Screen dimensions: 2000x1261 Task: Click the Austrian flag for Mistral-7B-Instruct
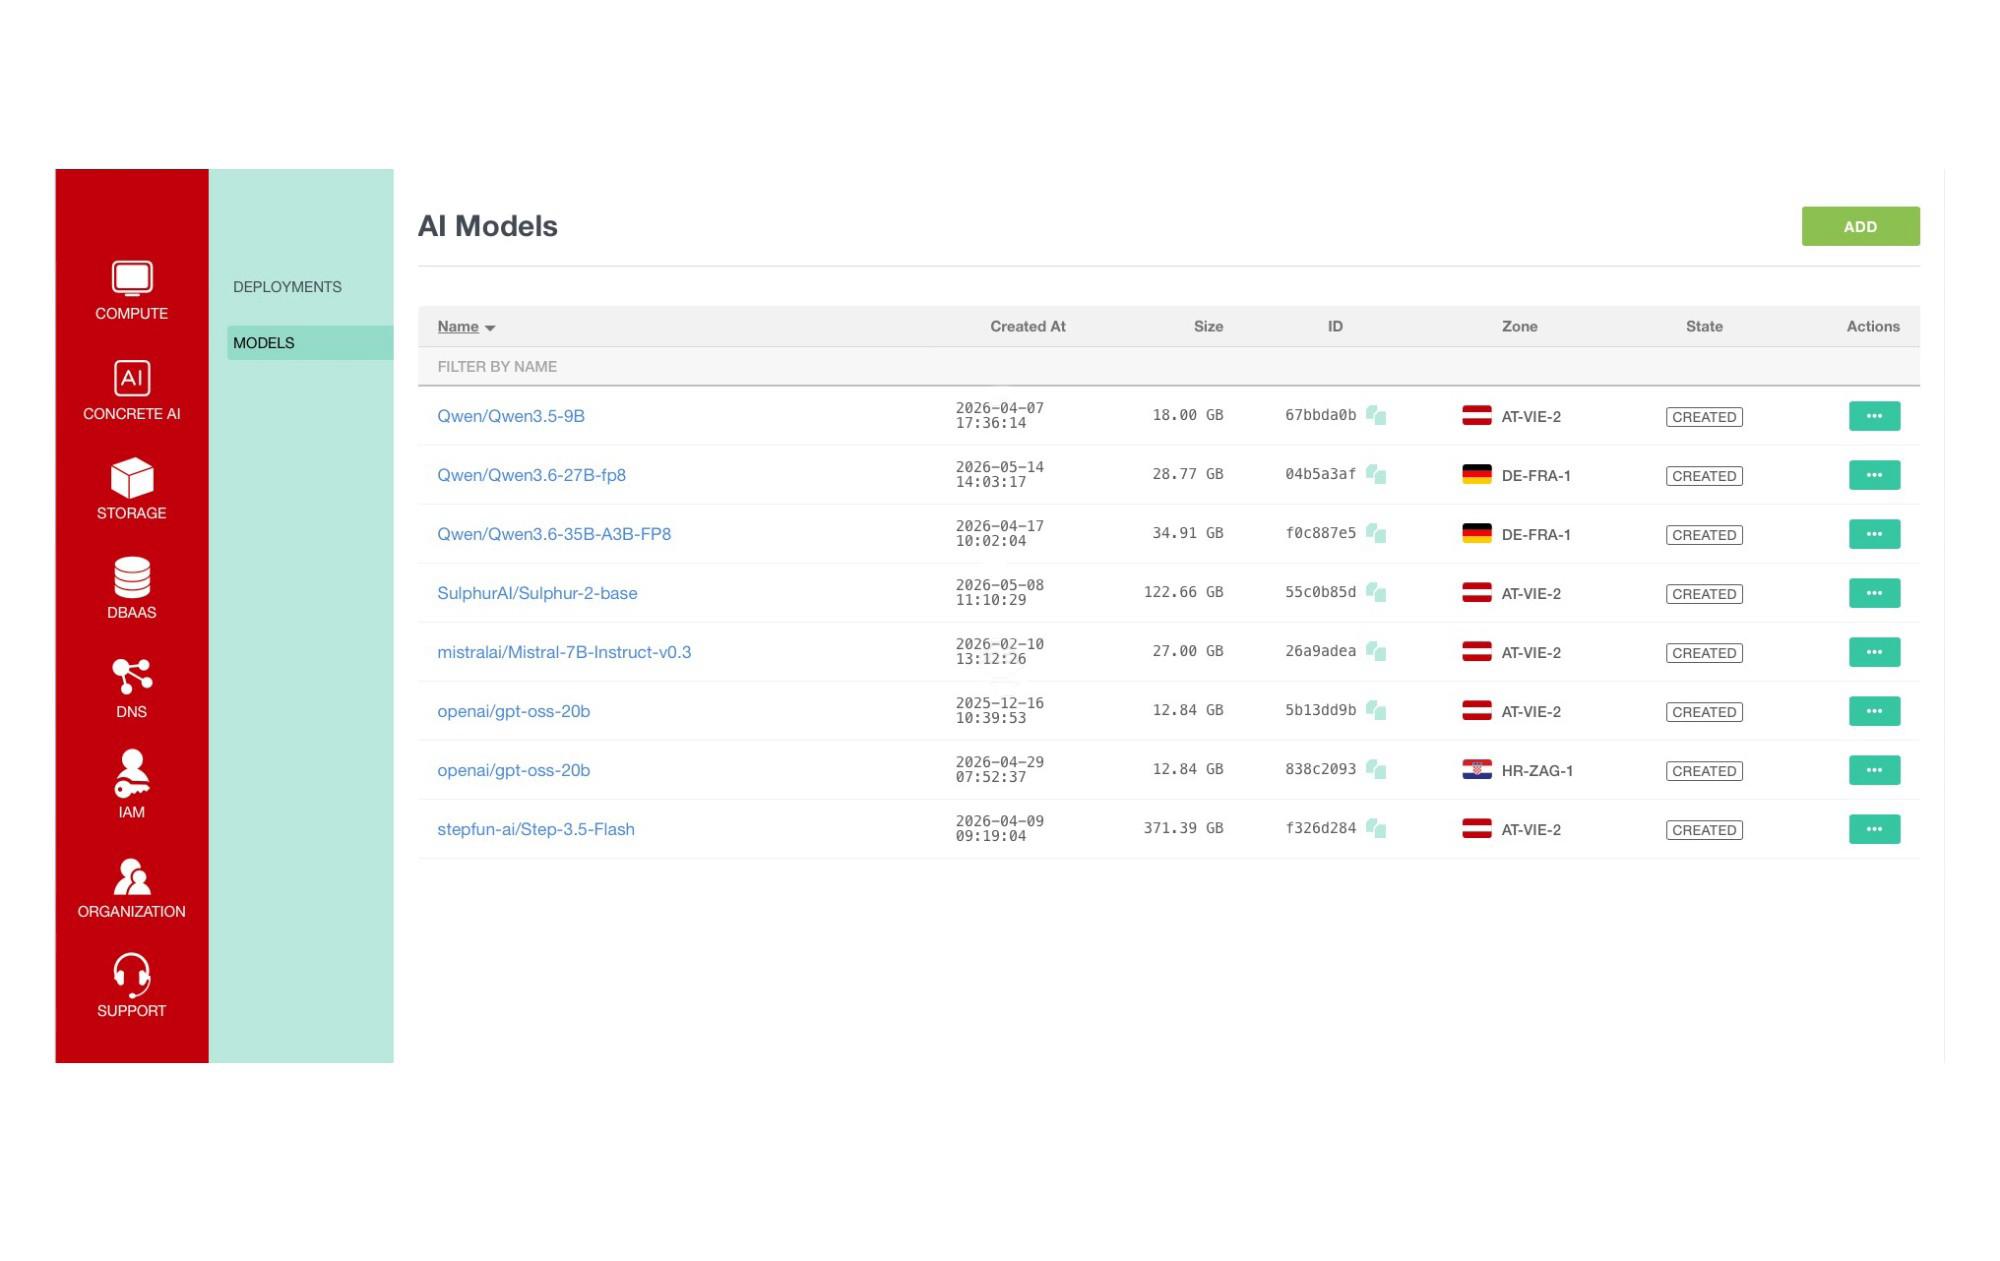coord(1476,651)
